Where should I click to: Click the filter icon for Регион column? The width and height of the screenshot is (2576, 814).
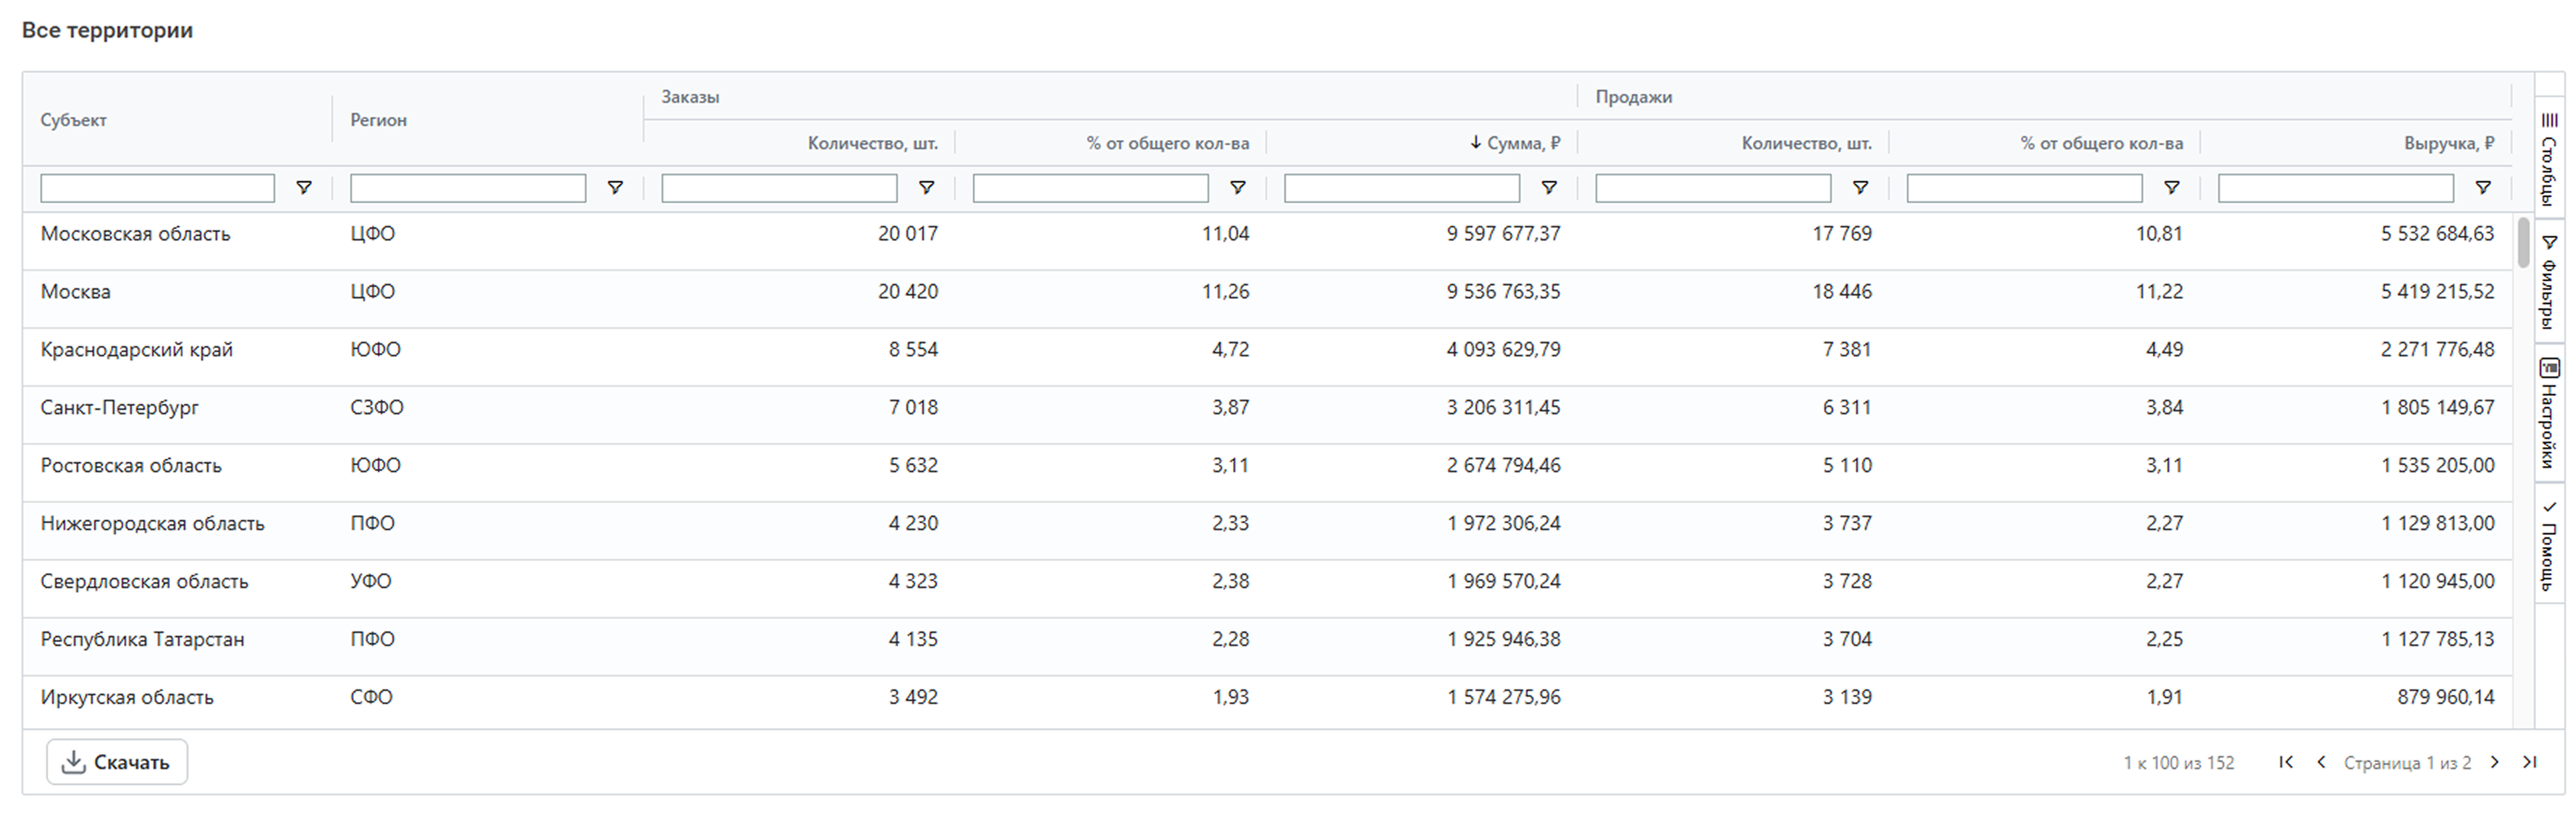pos(615,188)
